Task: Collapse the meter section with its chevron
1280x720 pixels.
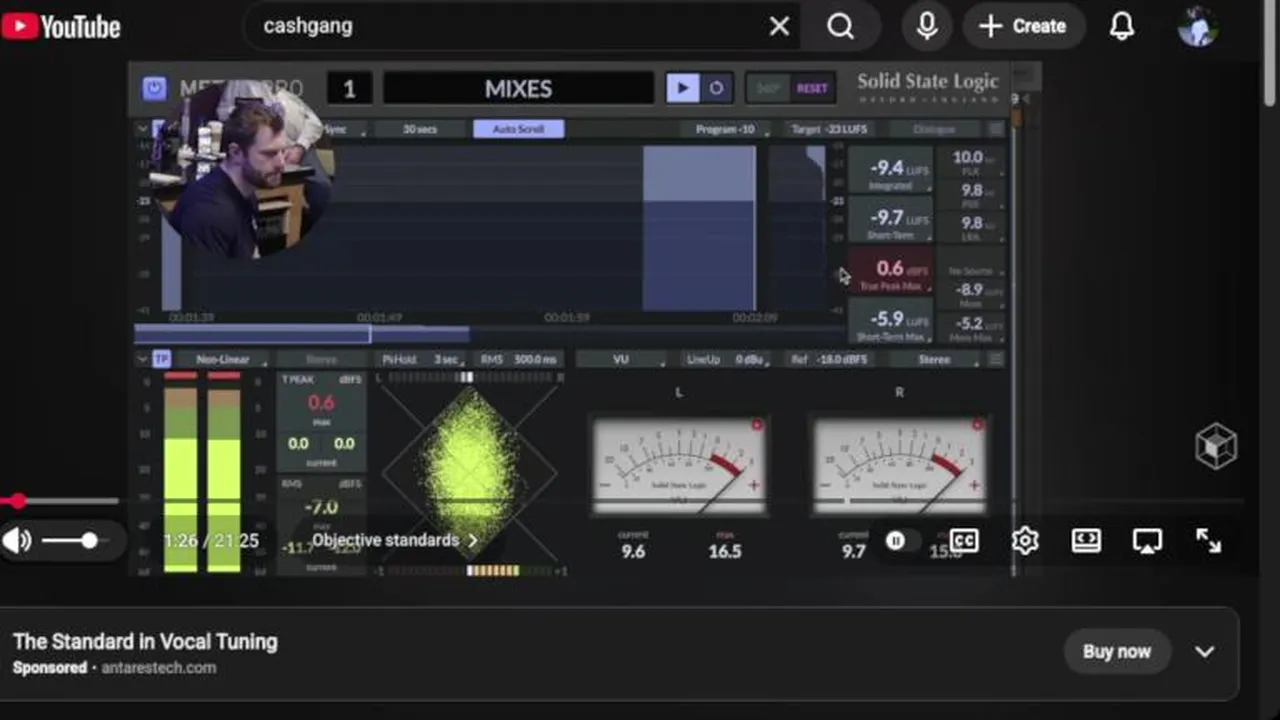Action: (142, 359)
